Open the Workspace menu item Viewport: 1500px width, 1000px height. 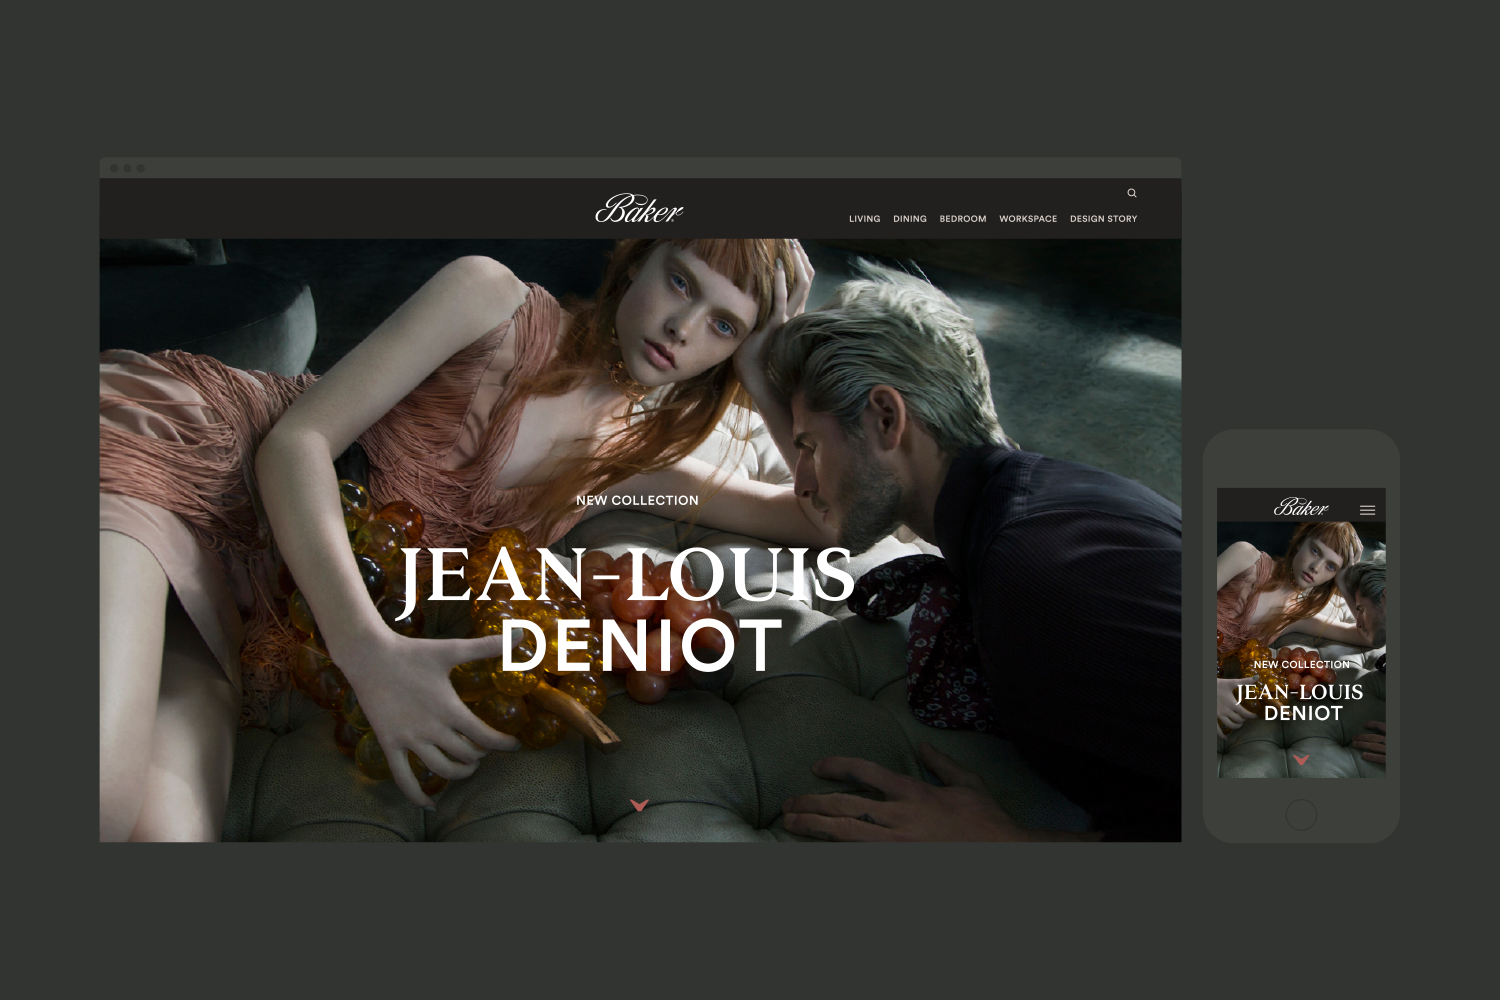pos(1028,219)
